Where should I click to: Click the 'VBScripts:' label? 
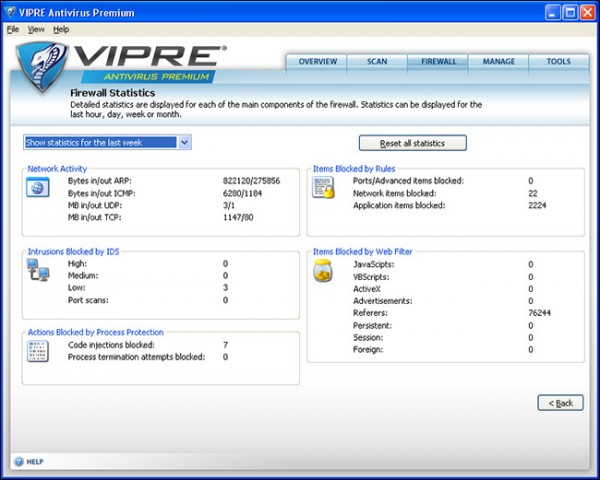(371, 277)
